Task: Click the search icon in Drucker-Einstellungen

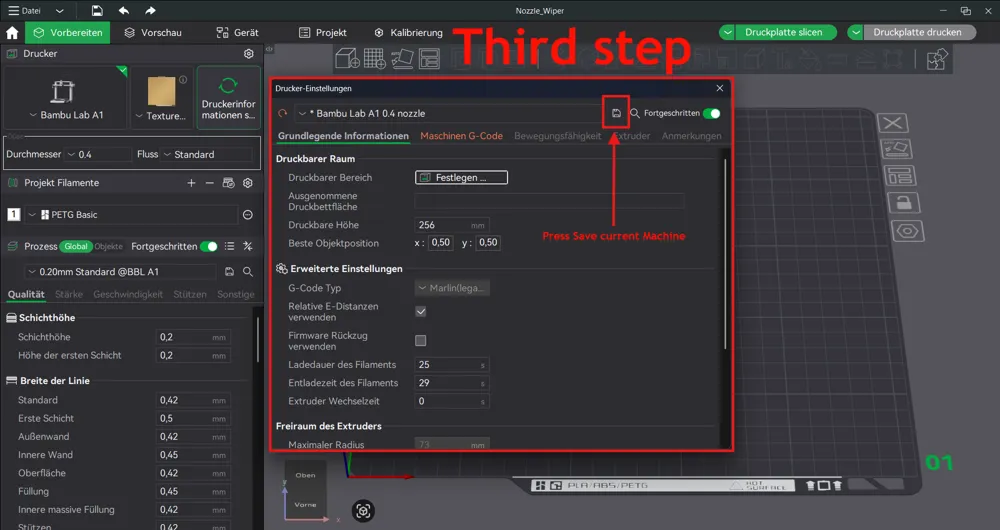Action: coord(635,113)
